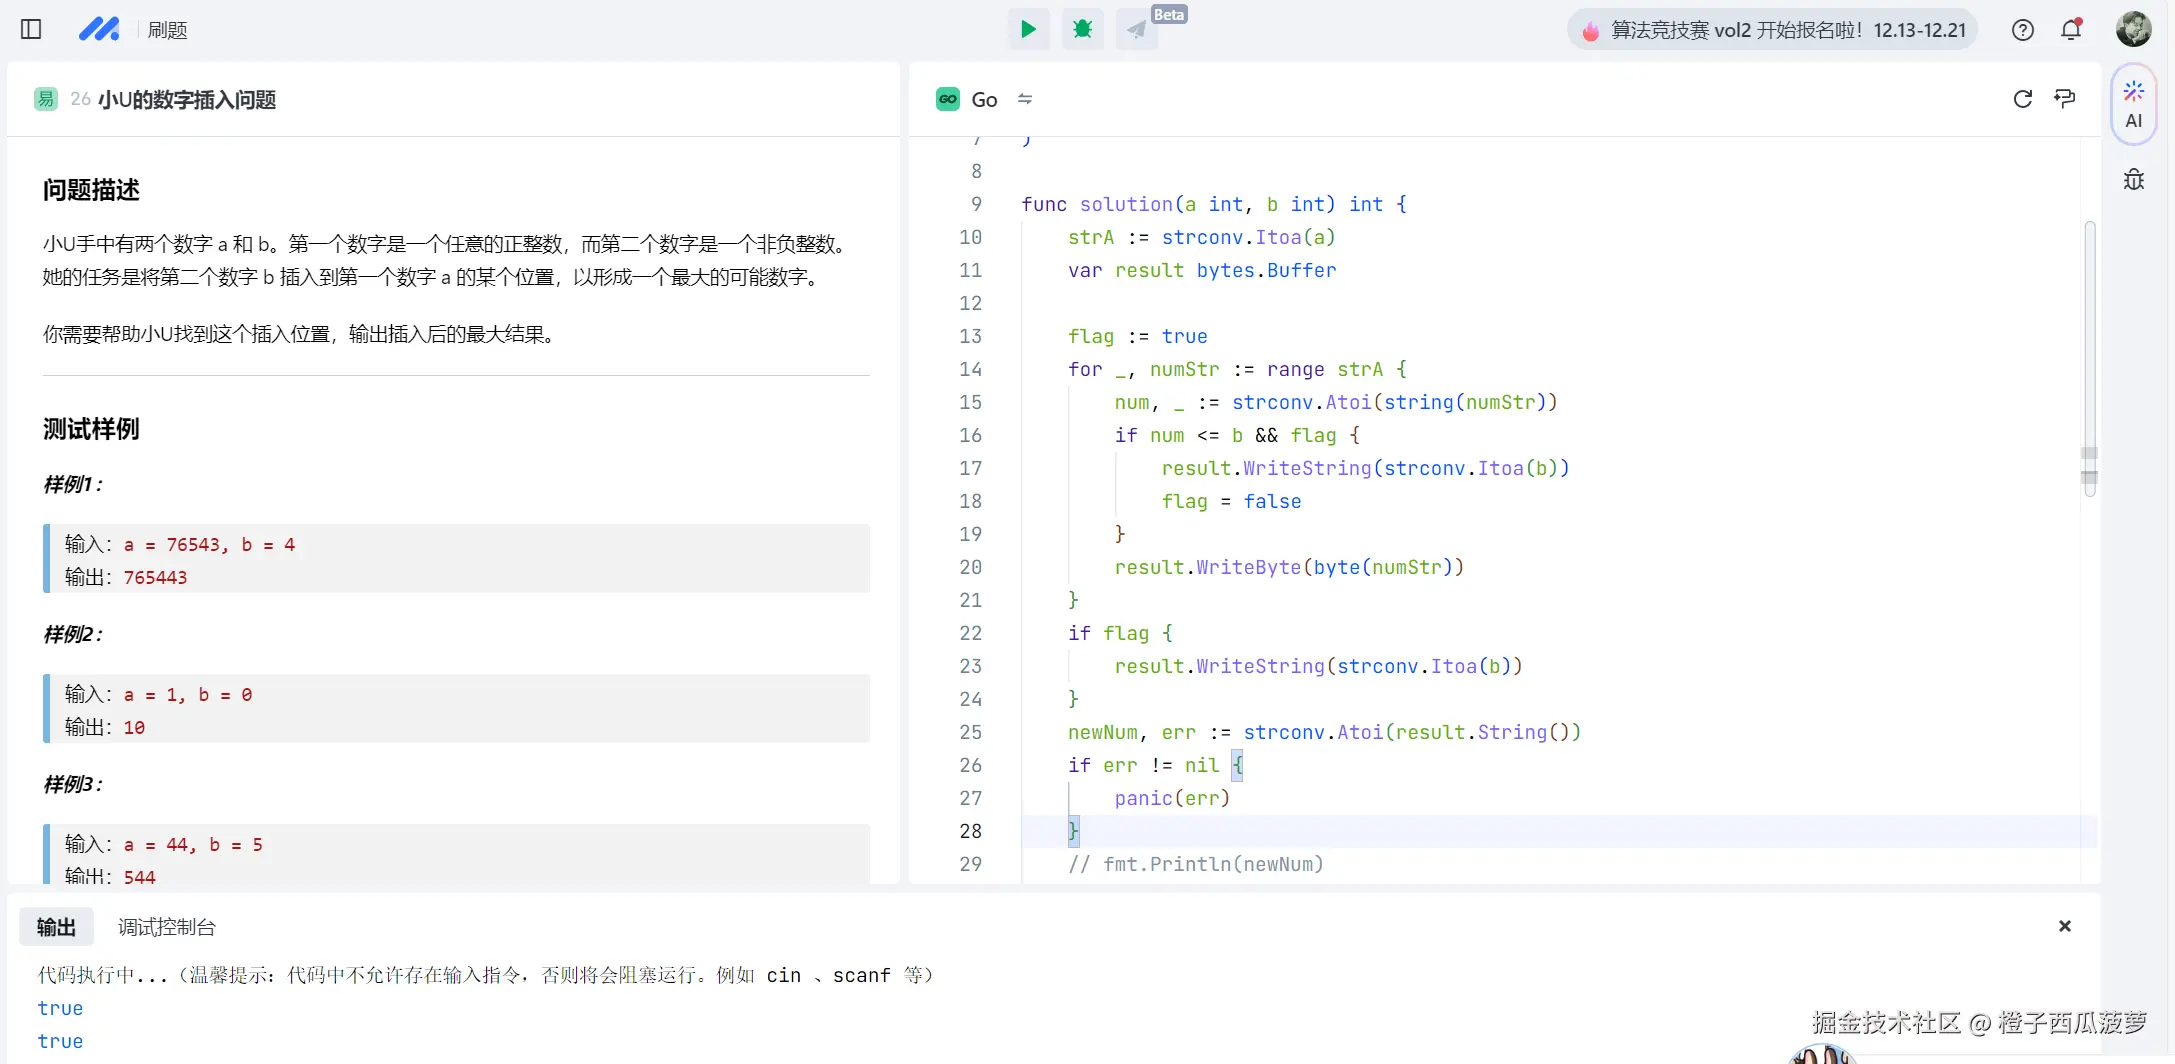Open the debug bug icon in the toolbar
Viewport: 2175px width, 1064px height.
point(1082,29)
